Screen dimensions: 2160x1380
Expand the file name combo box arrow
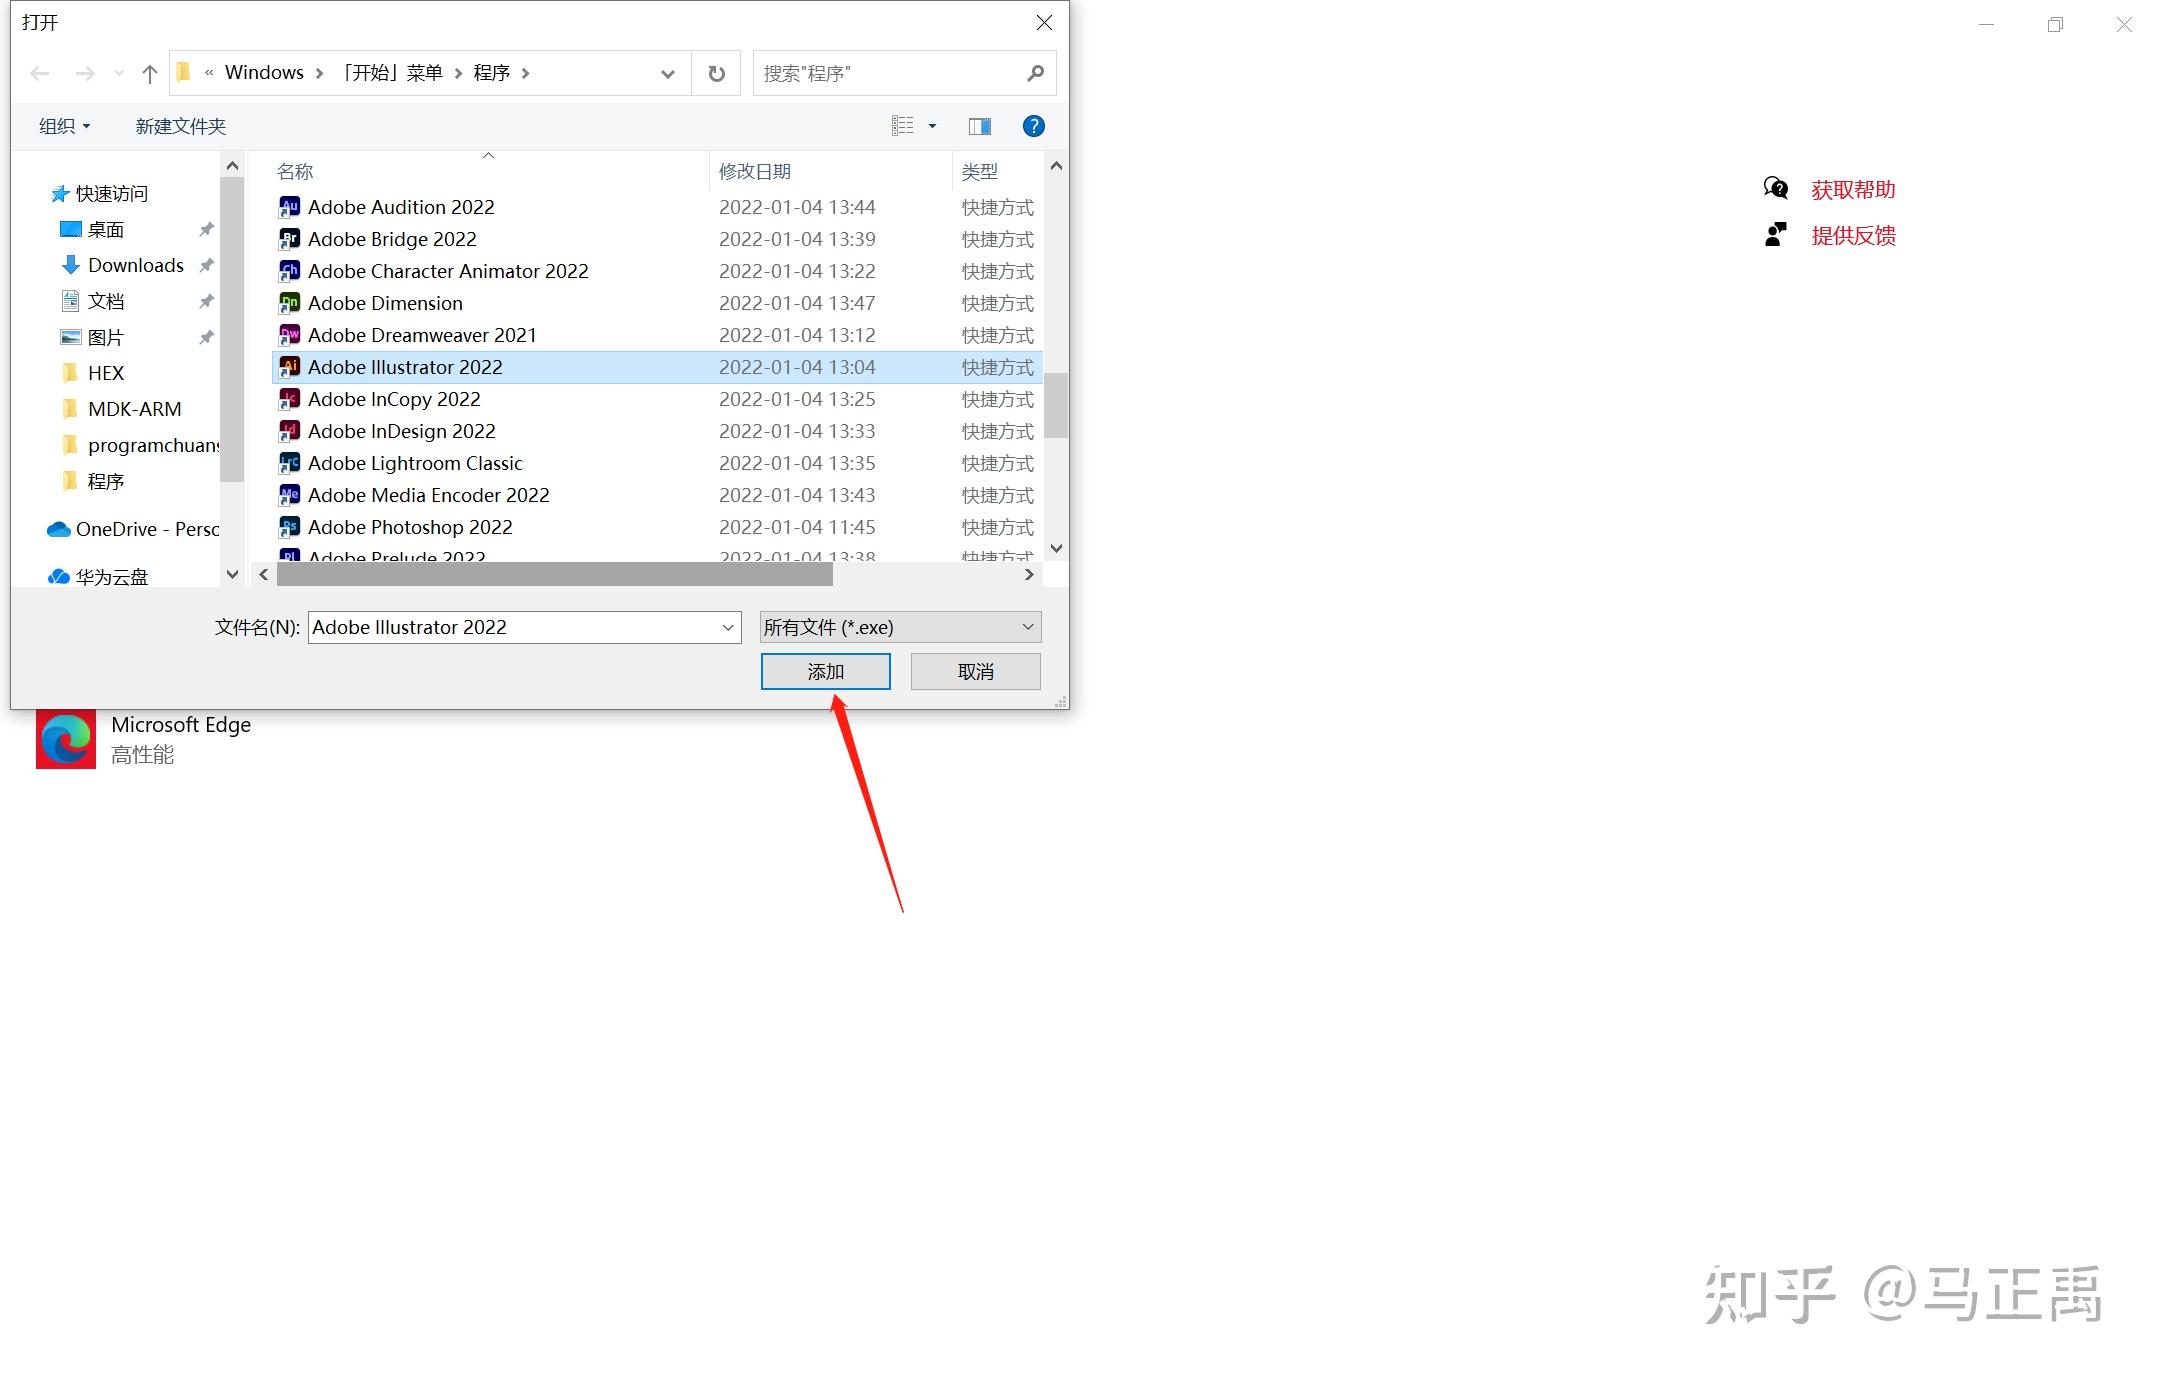pos(728,627)
